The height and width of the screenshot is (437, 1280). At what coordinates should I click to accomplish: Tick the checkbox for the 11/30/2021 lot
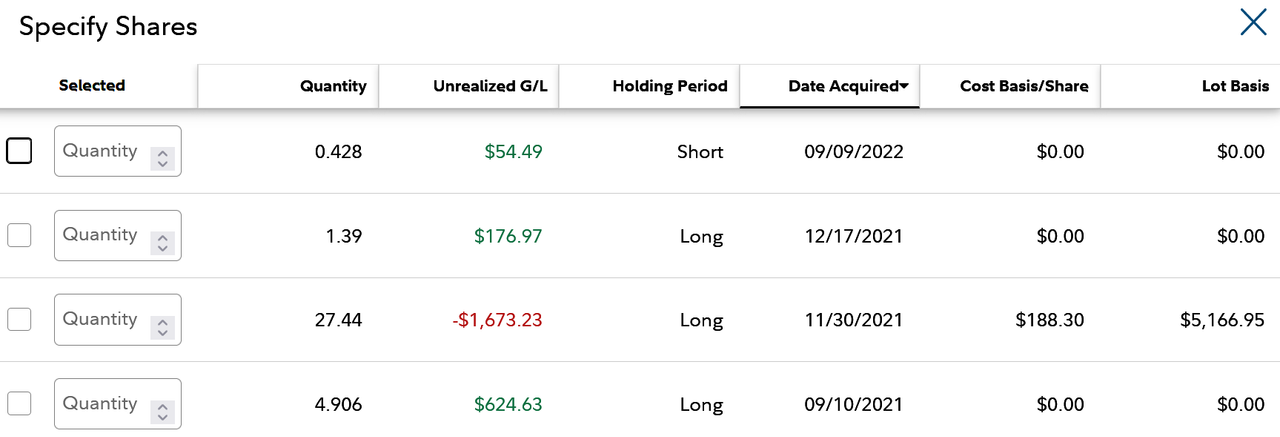coord(19,319)
